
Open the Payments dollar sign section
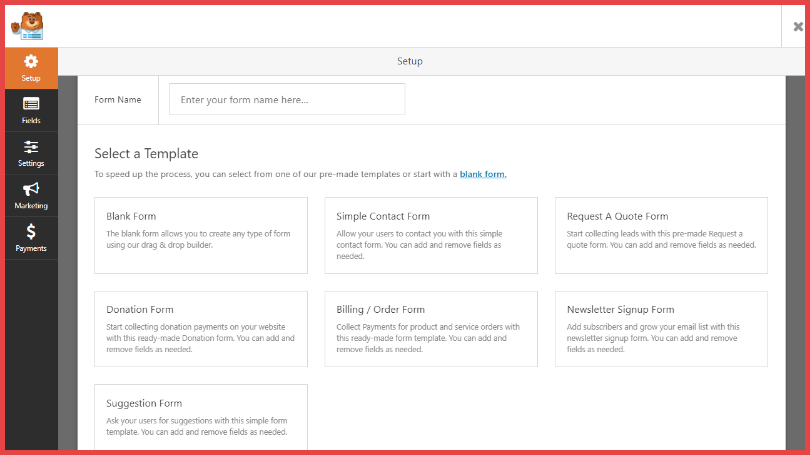(31, 232)
